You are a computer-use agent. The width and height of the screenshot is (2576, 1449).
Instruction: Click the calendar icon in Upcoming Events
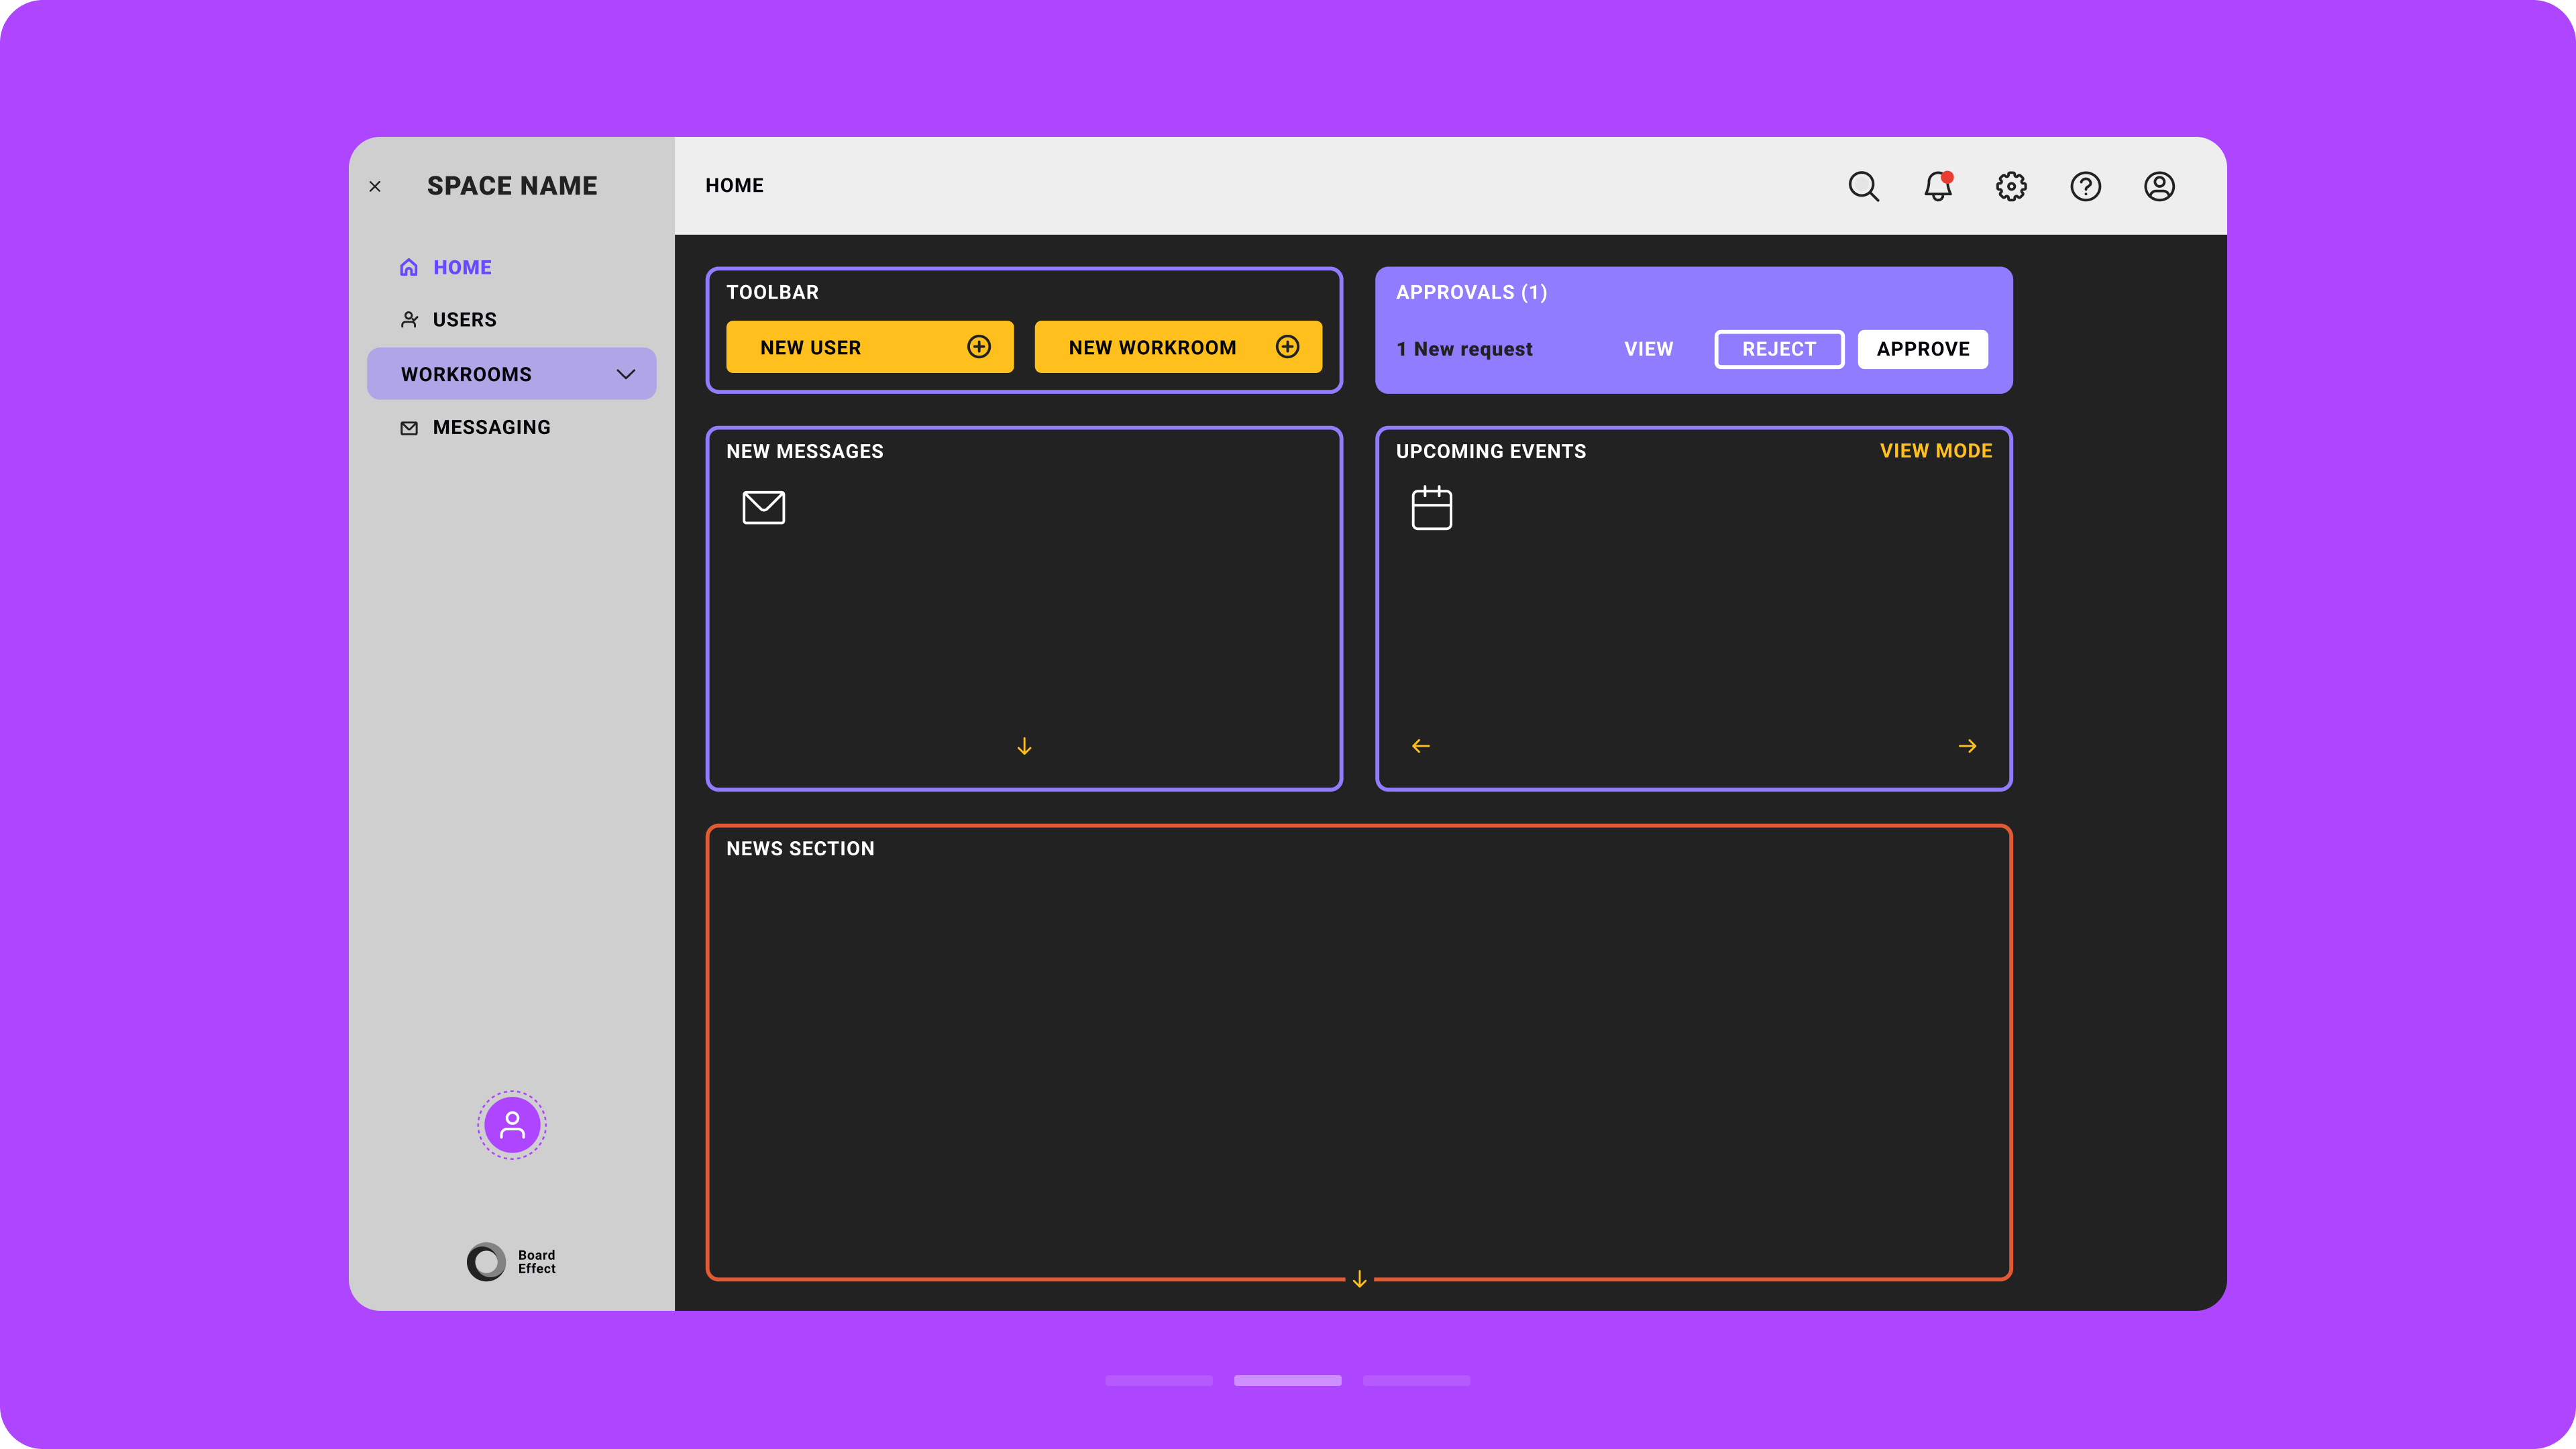coord(1431,508)
